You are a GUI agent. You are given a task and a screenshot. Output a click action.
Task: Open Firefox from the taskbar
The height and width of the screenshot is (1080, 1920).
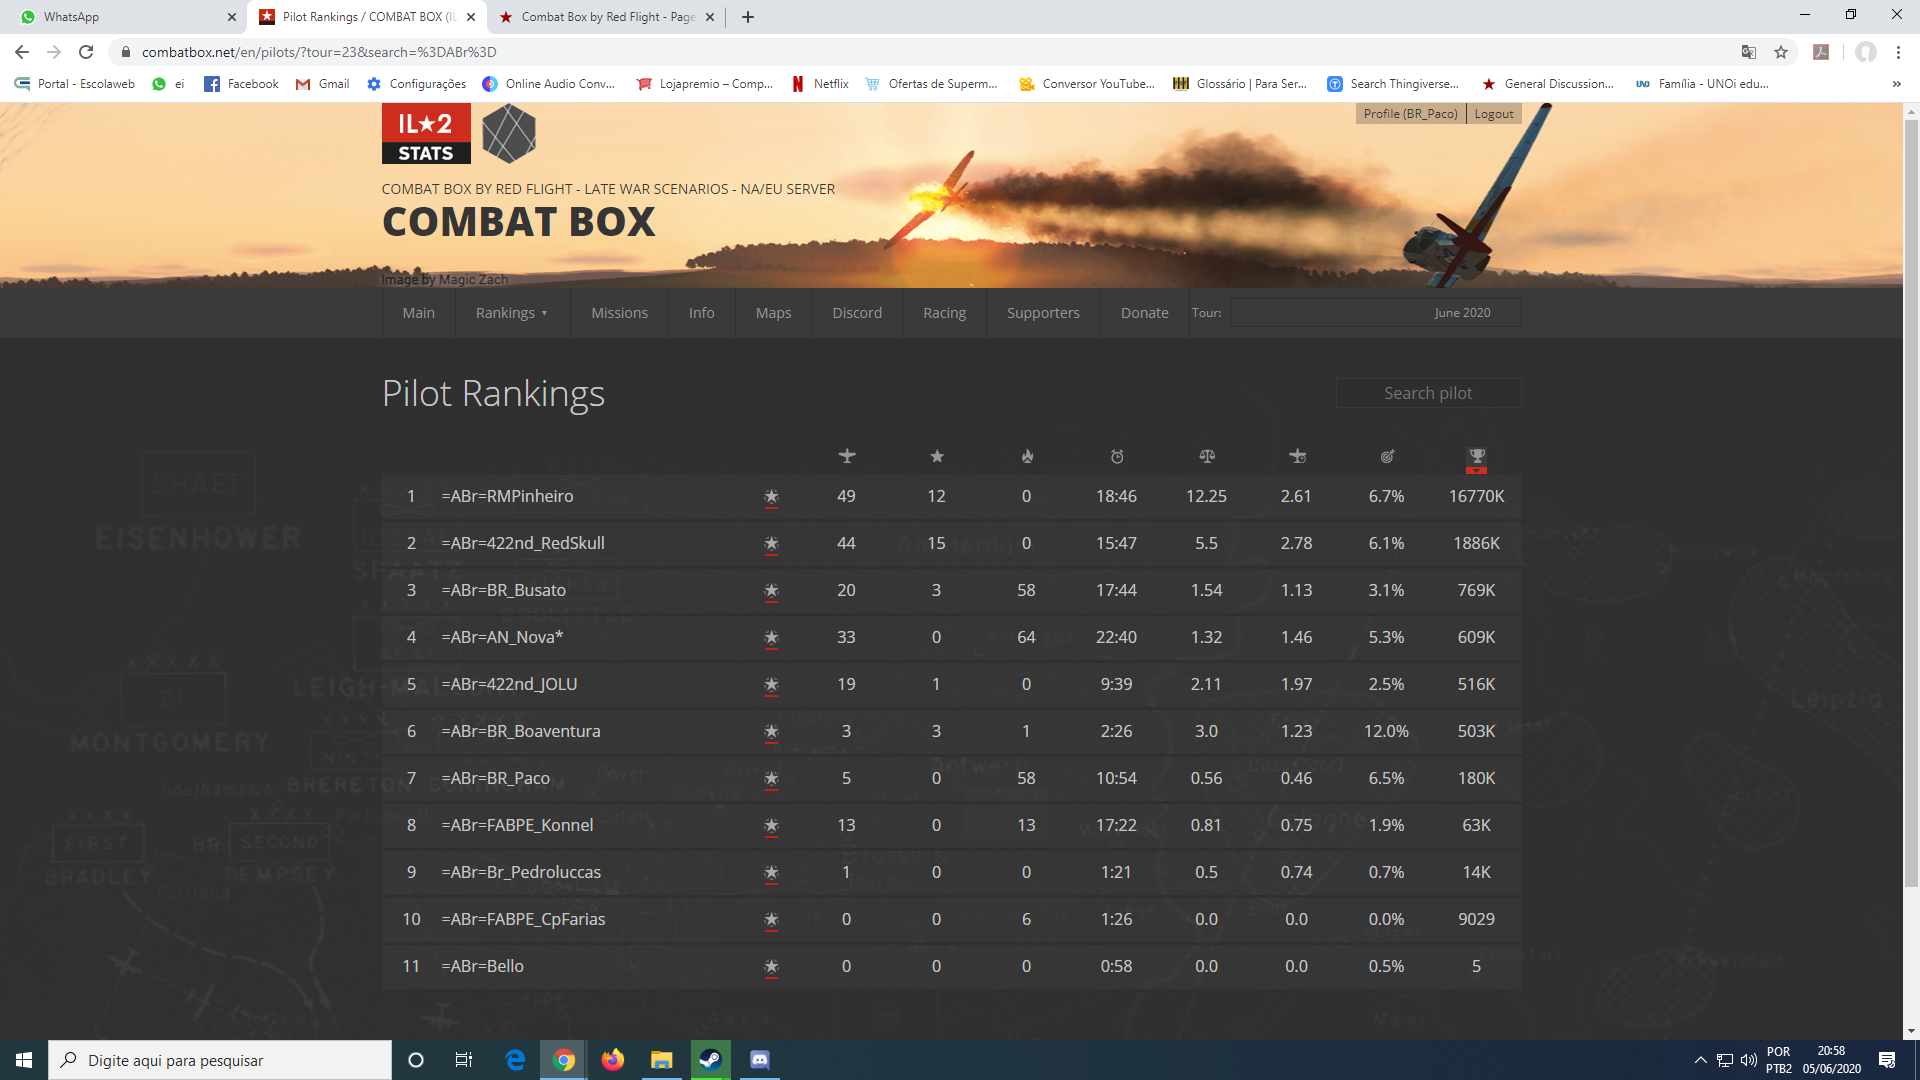coord(613,1060)
